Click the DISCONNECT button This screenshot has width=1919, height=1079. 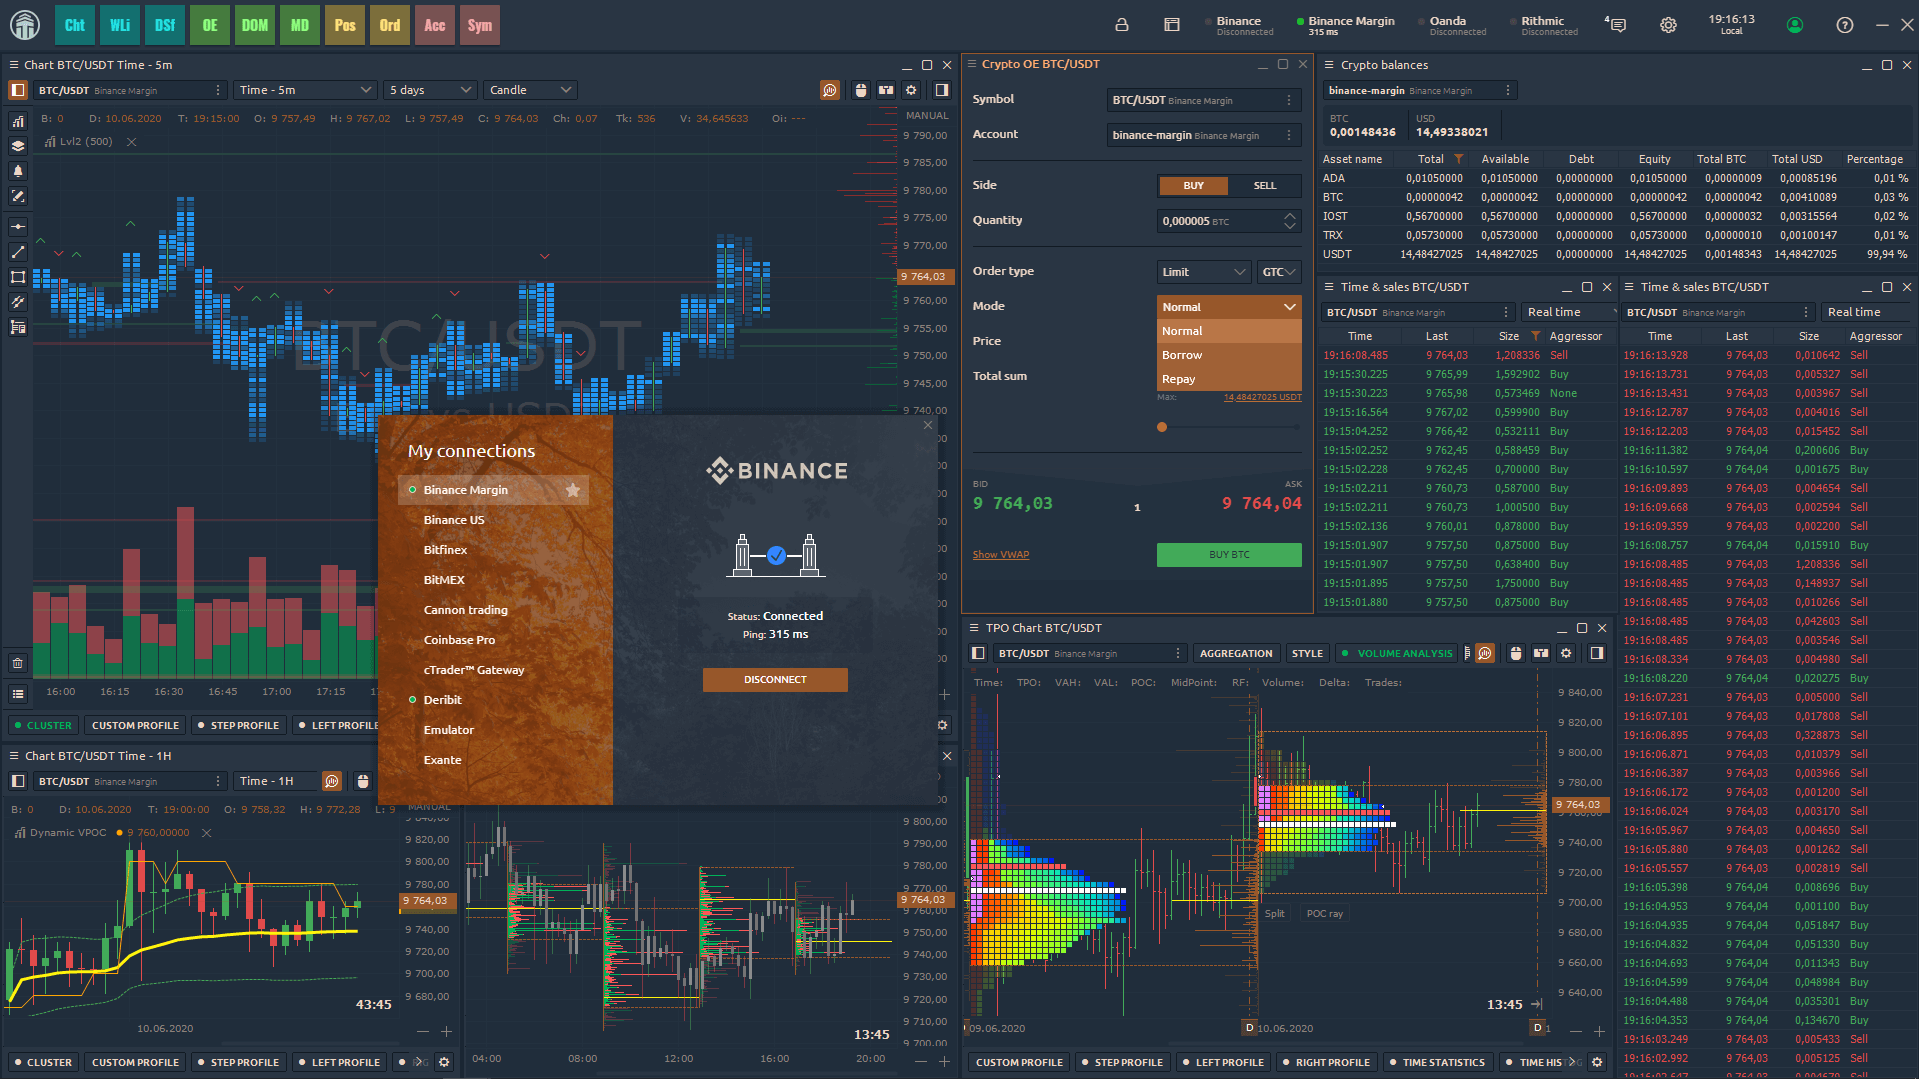point(775,680)
